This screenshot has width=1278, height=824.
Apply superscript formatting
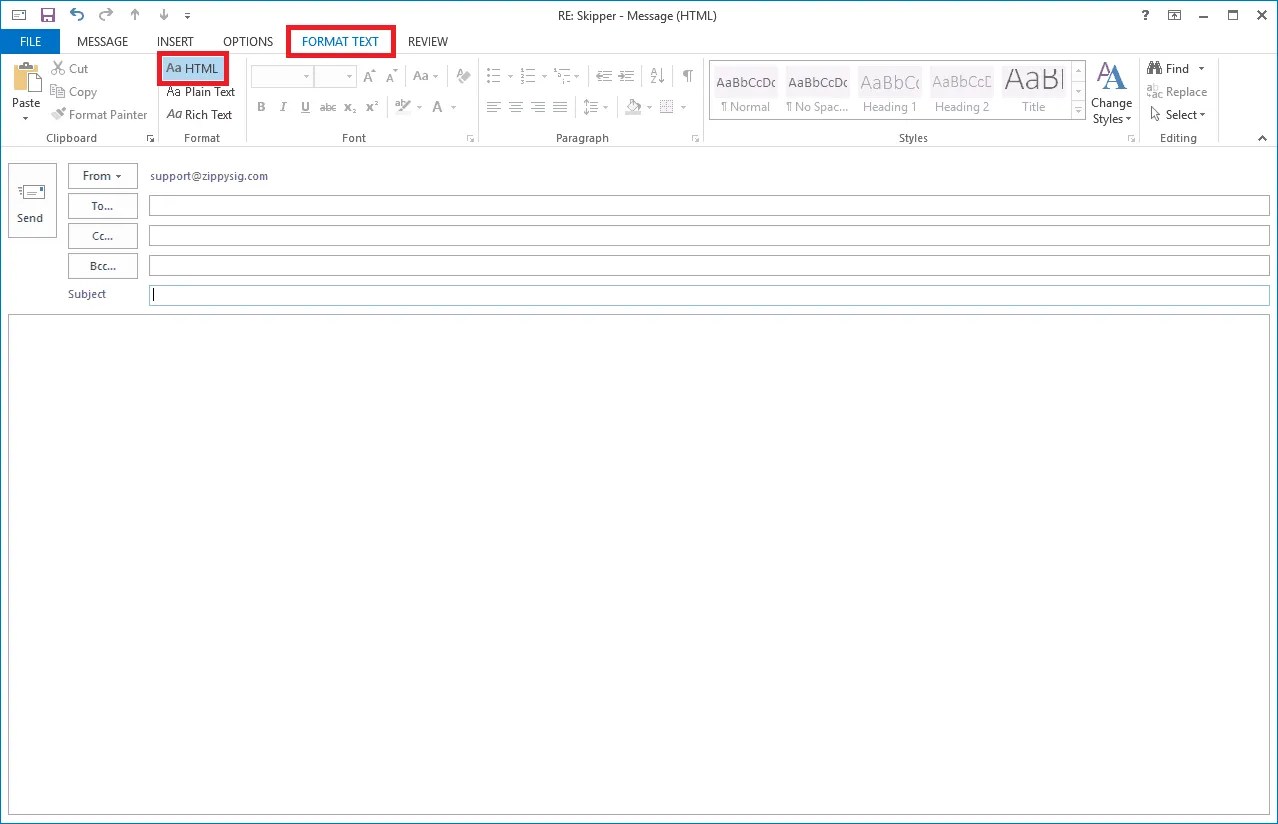click(372, 107)
